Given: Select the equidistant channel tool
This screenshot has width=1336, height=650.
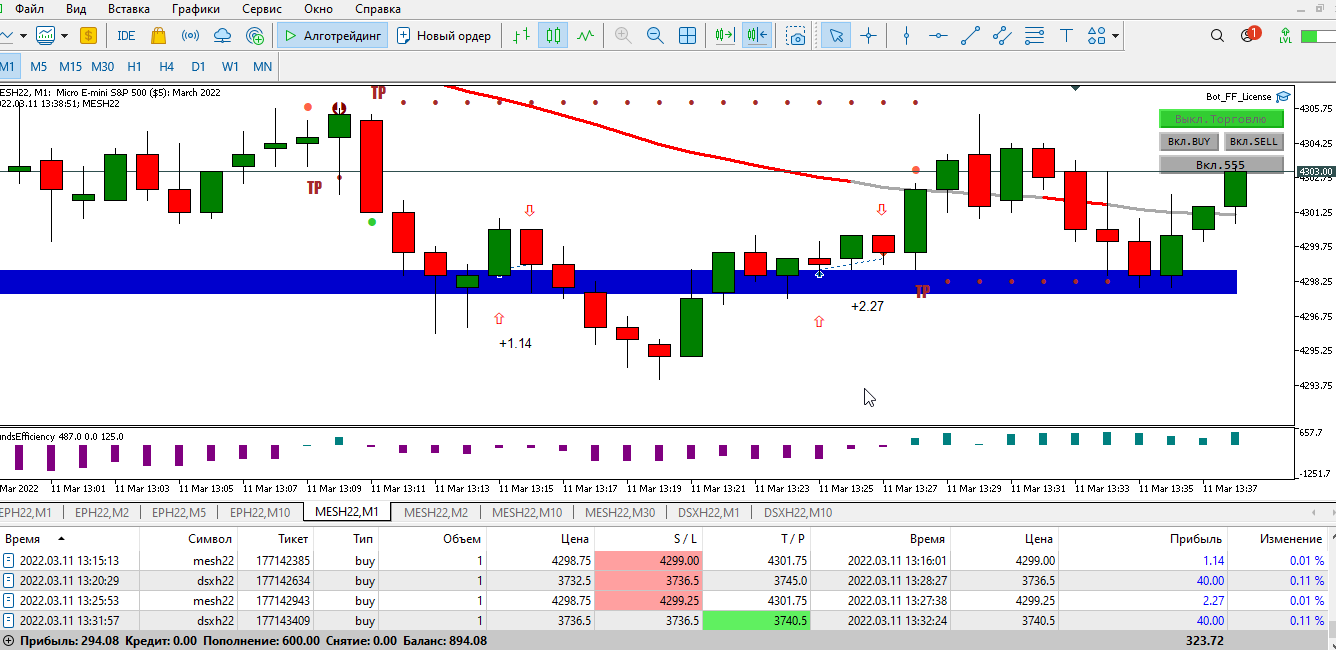Looking at the screenshot, I should 1002,36.
